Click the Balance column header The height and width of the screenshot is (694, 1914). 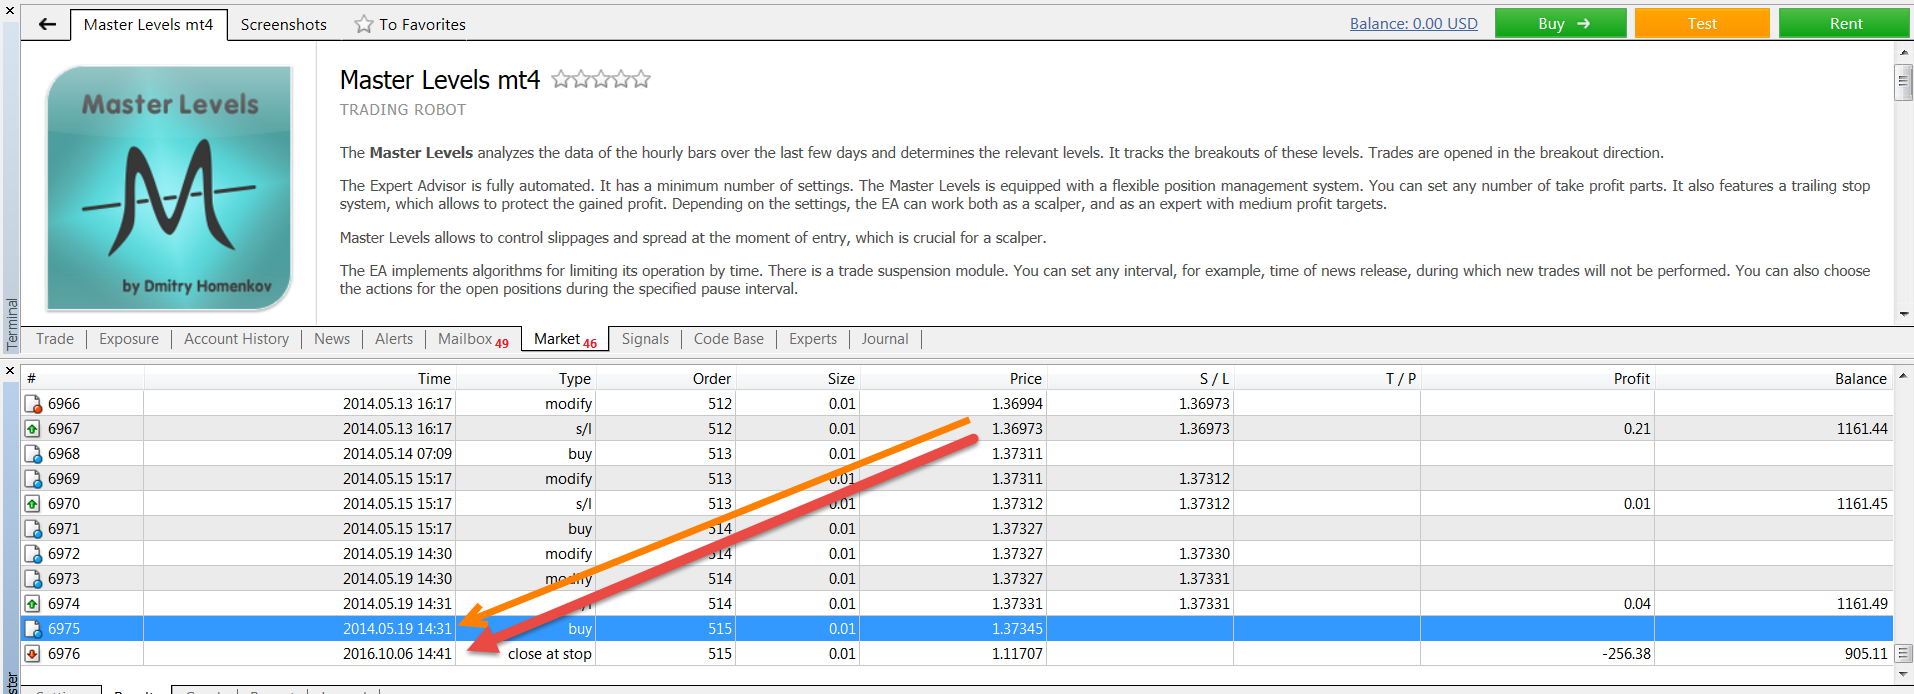1773,378
